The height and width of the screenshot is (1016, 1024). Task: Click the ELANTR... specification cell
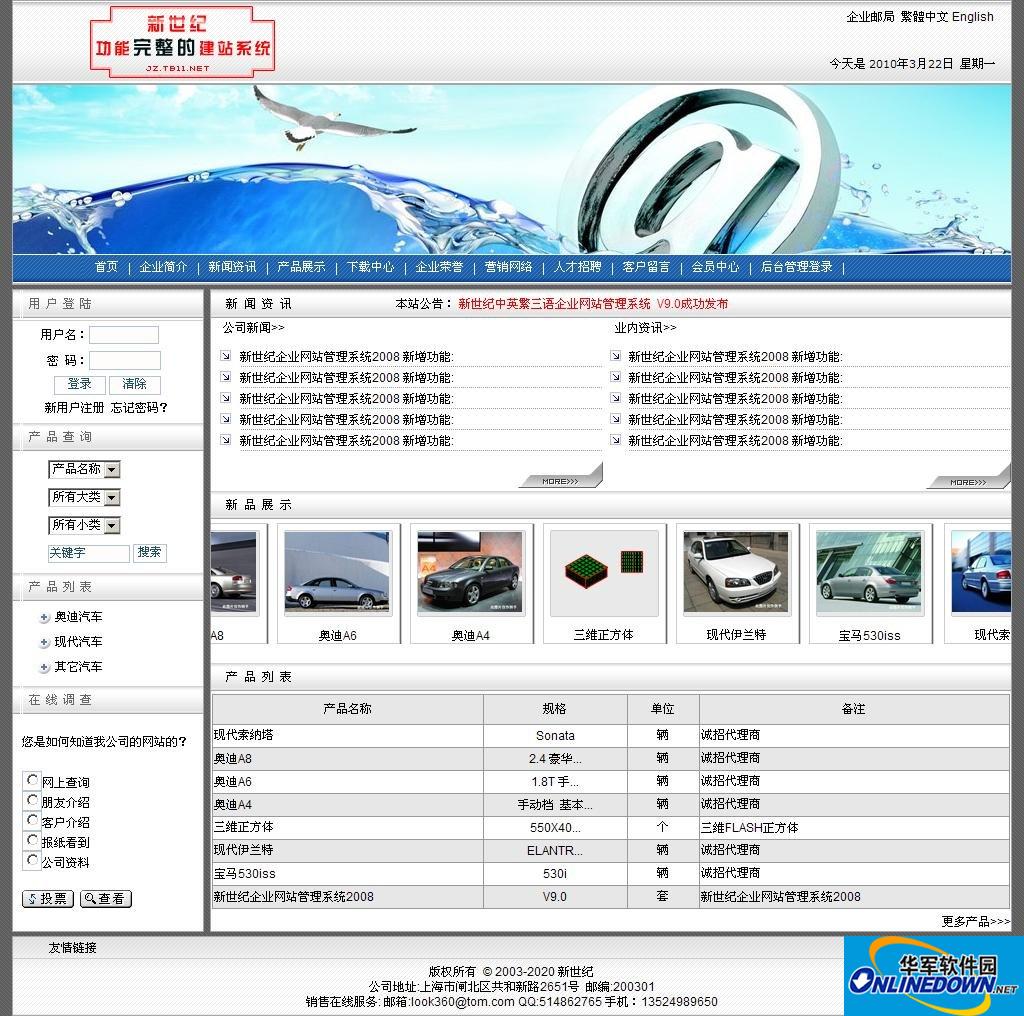554,851
